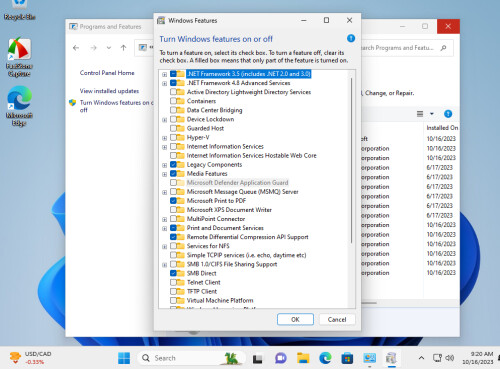Click the Installed On column header
Screen dimensions: 500x369
click(x=442, y=128)
